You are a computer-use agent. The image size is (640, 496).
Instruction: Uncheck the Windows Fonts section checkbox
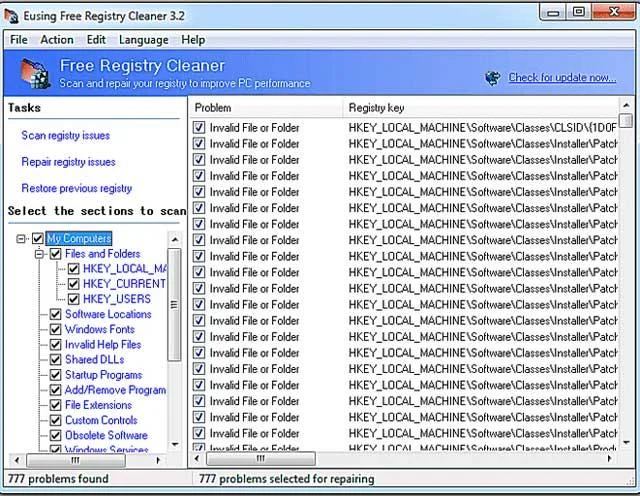click(x=56, y=329)
